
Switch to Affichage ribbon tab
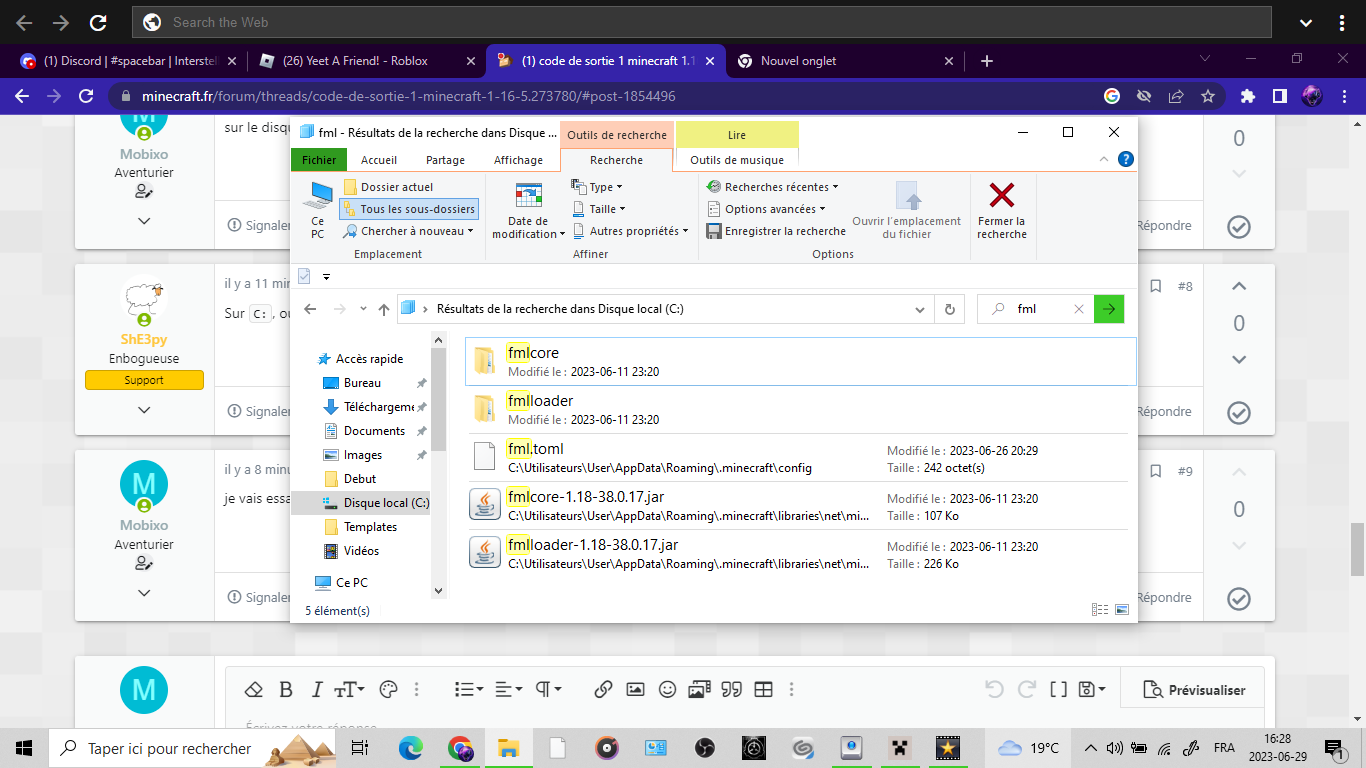(518, 160)
